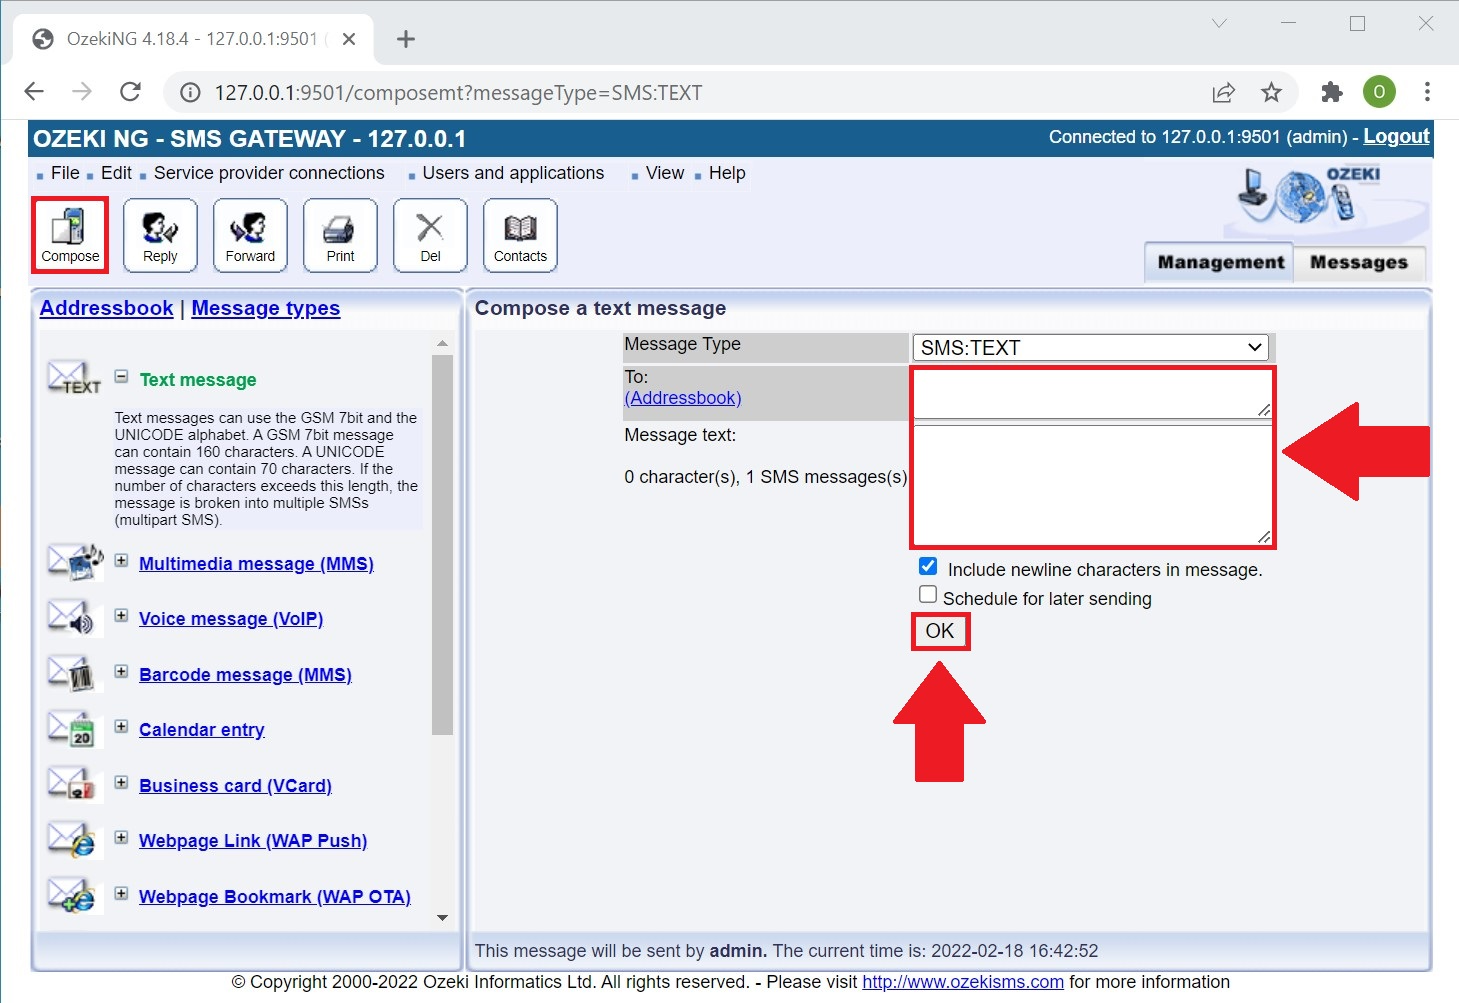The height and width of the screenshot is (1003, 1459).
Task: Open the Message Type SMS:TEXT dropdown
Action: [1090, 347]
